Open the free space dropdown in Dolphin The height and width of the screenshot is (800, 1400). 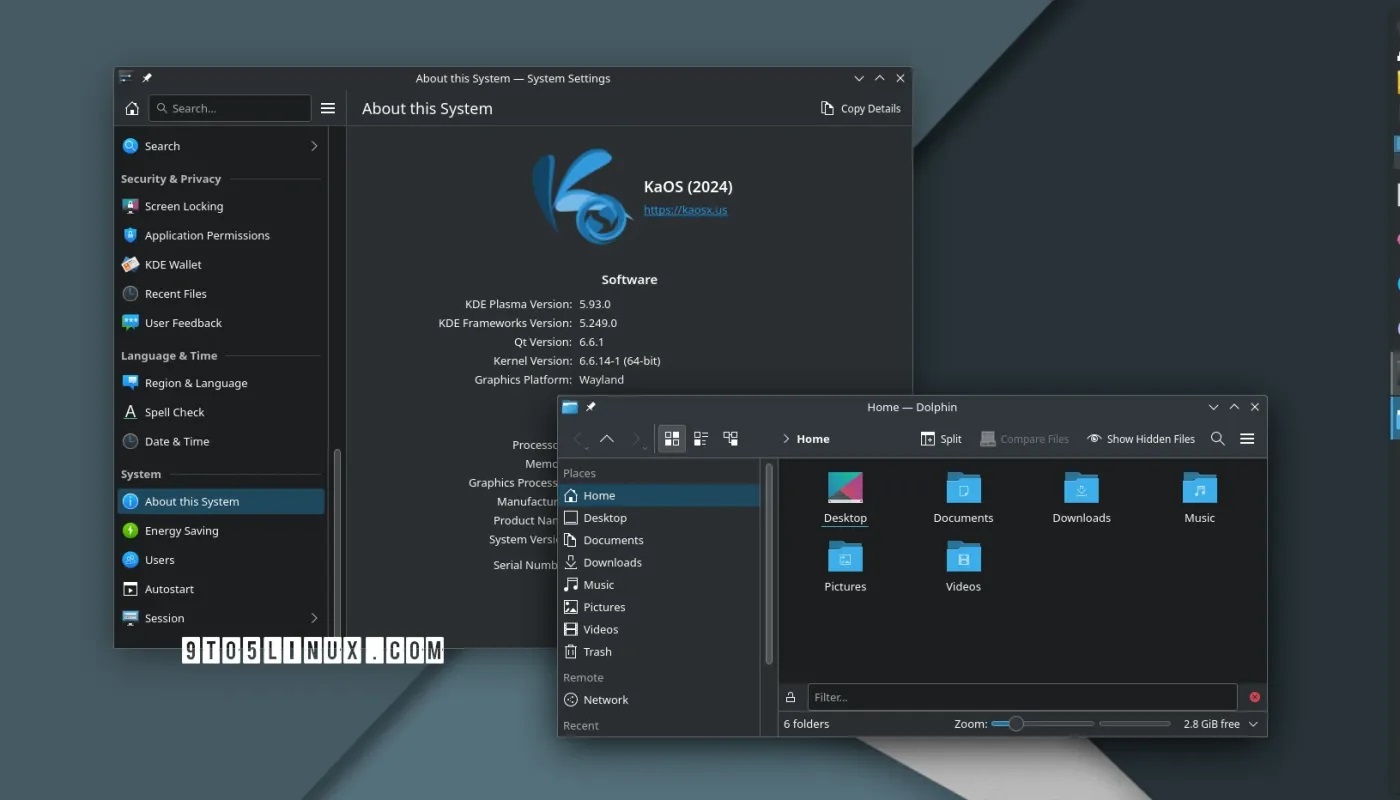click(1253, 723)
